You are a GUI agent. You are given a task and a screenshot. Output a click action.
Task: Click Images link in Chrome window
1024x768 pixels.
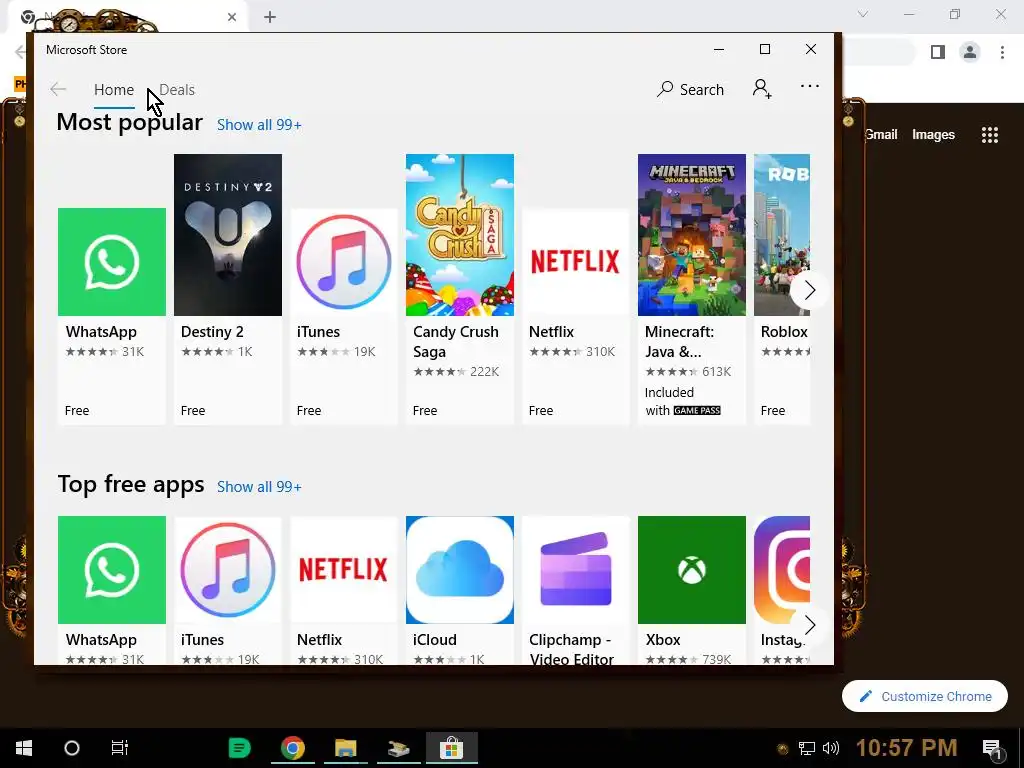(933, 135)
